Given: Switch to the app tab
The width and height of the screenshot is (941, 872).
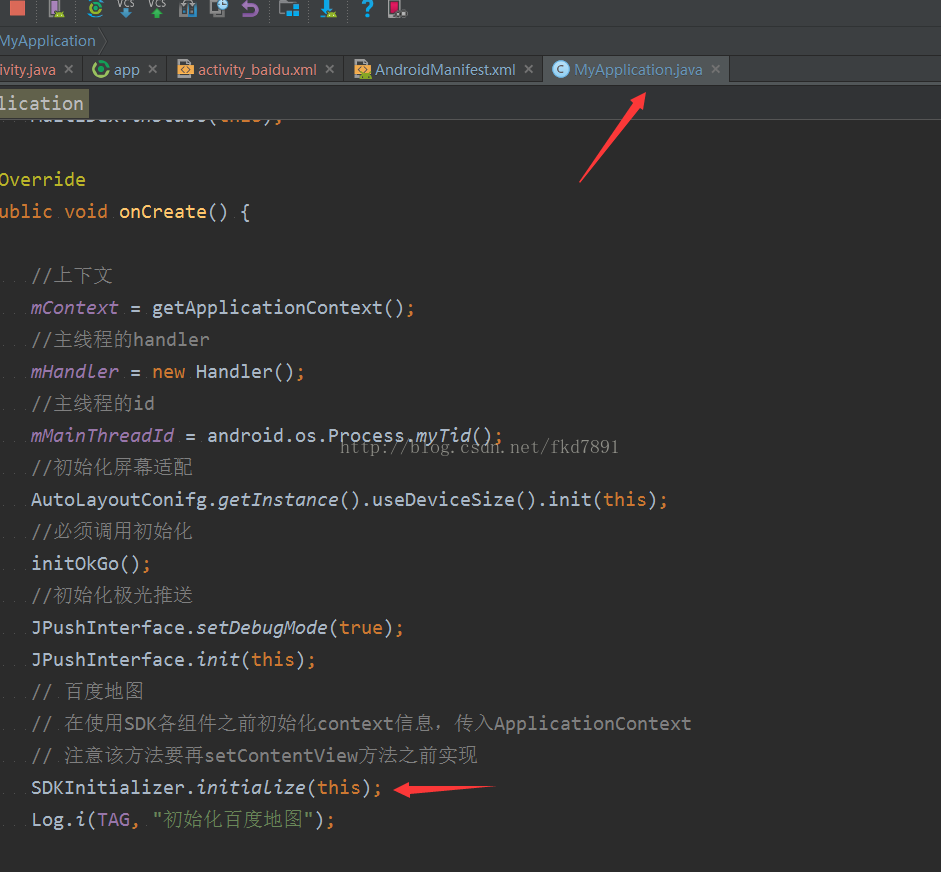Looking at the screenshot, I should point(126,69).
